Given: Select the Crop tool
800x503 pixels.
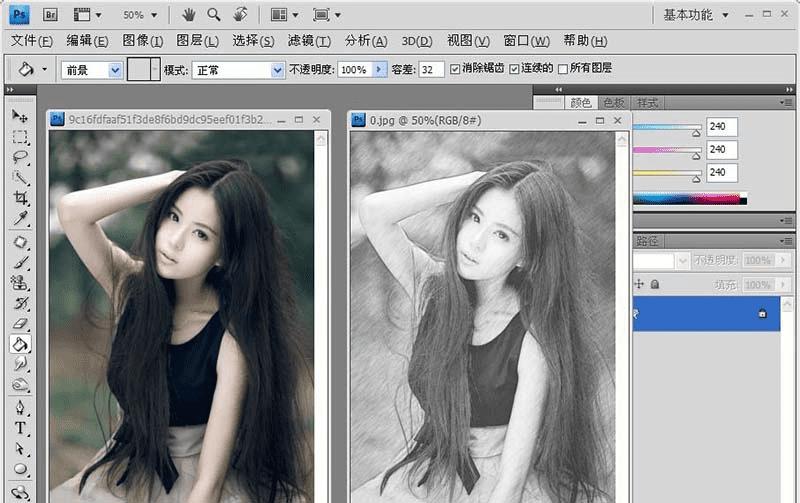Looking at the screenshot, I should pos(20,199).
